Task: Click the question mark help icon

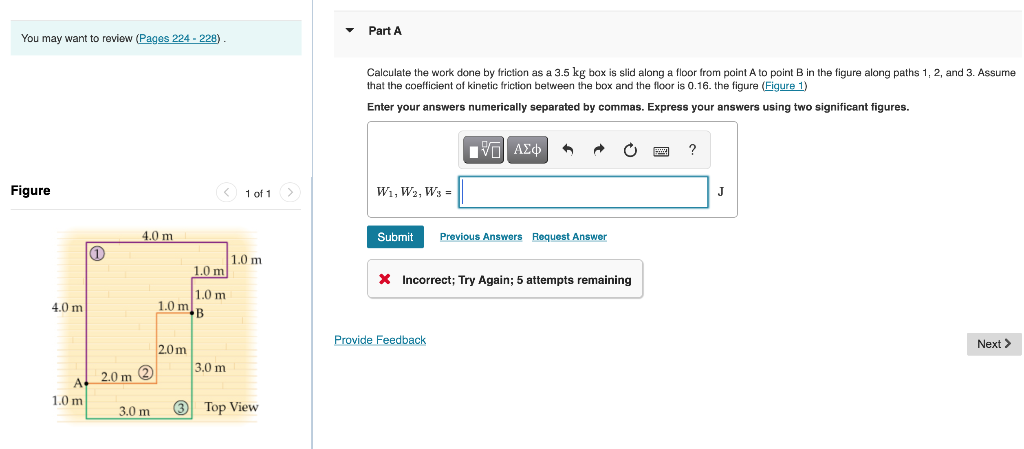Action: [x=692, y=150]
